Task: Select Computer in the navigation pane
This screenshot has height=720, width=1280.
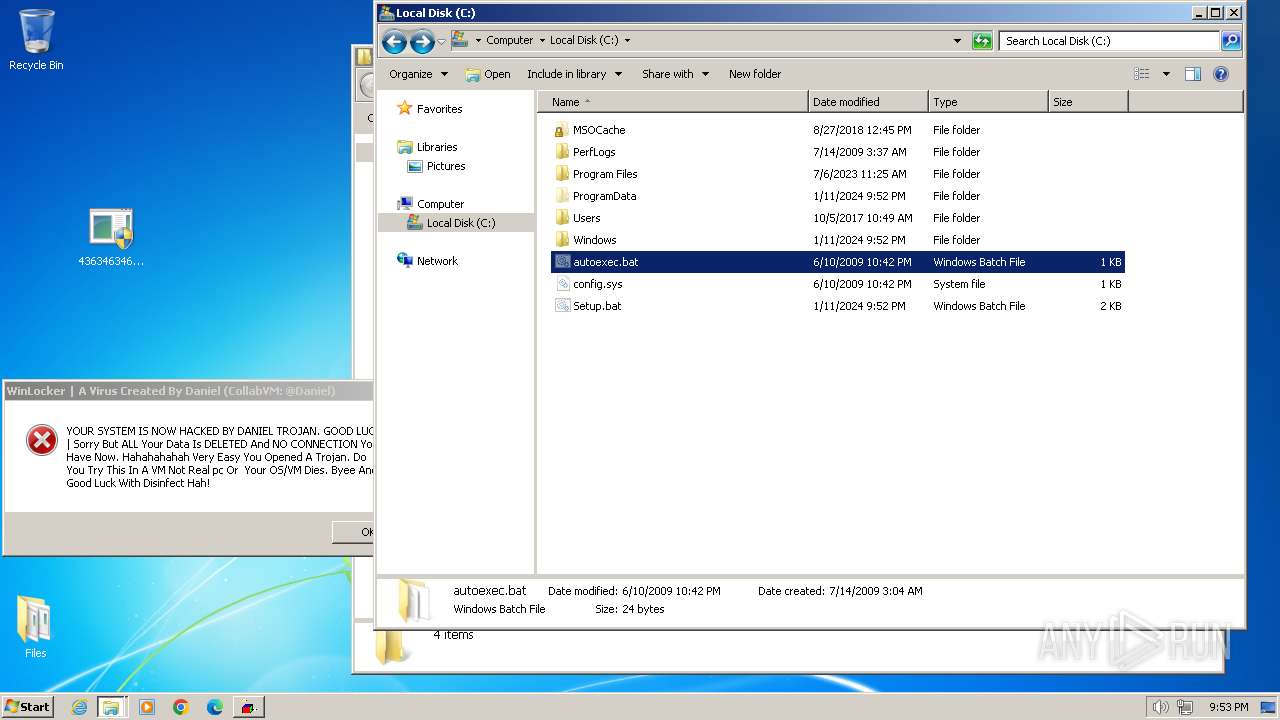Action: click(x=431, y=204)
